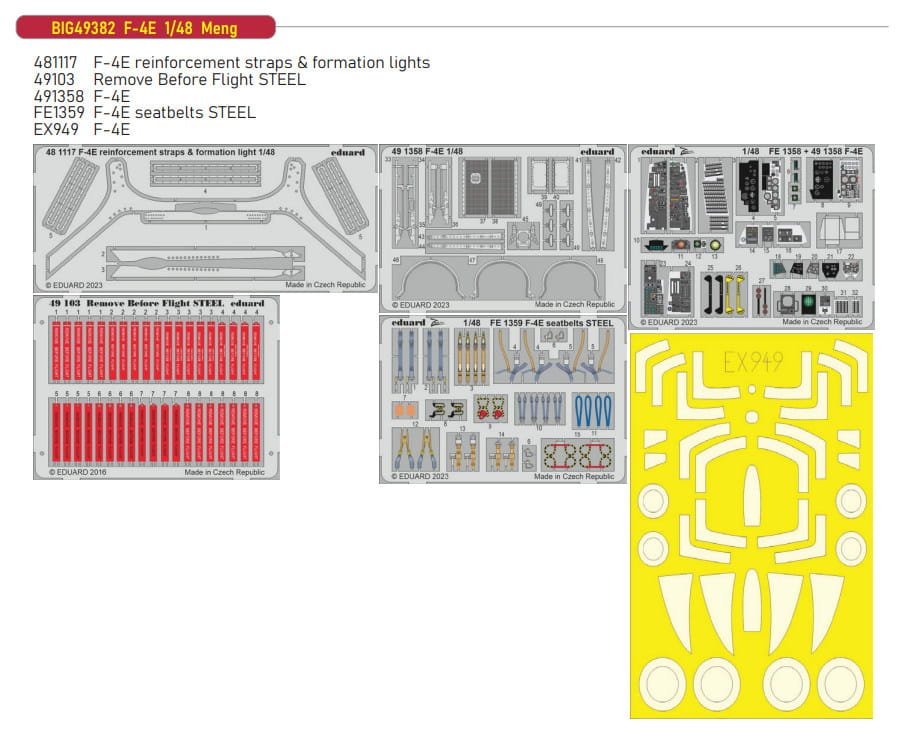The image size is (898, 734).
Task: Click '© EDUARD 2016' on the Remove Before Flight fret
Action: 77,472
